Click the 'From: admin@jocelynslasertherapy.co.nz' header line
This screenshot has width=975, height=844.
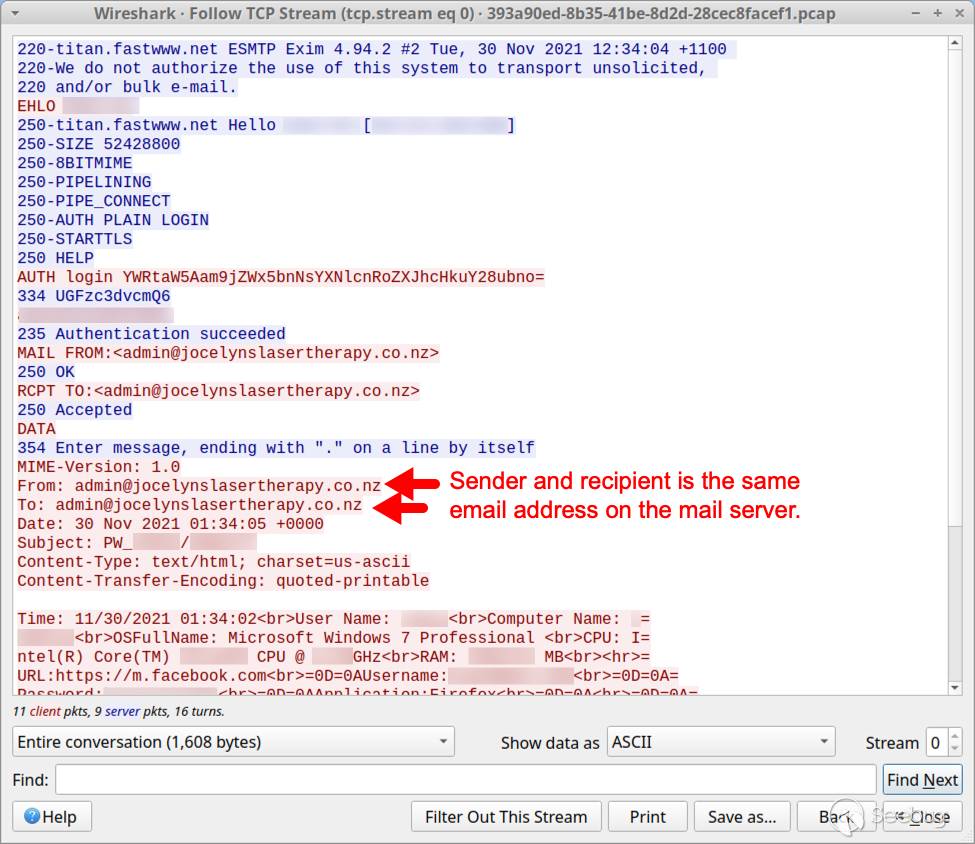tap(199, 486)
